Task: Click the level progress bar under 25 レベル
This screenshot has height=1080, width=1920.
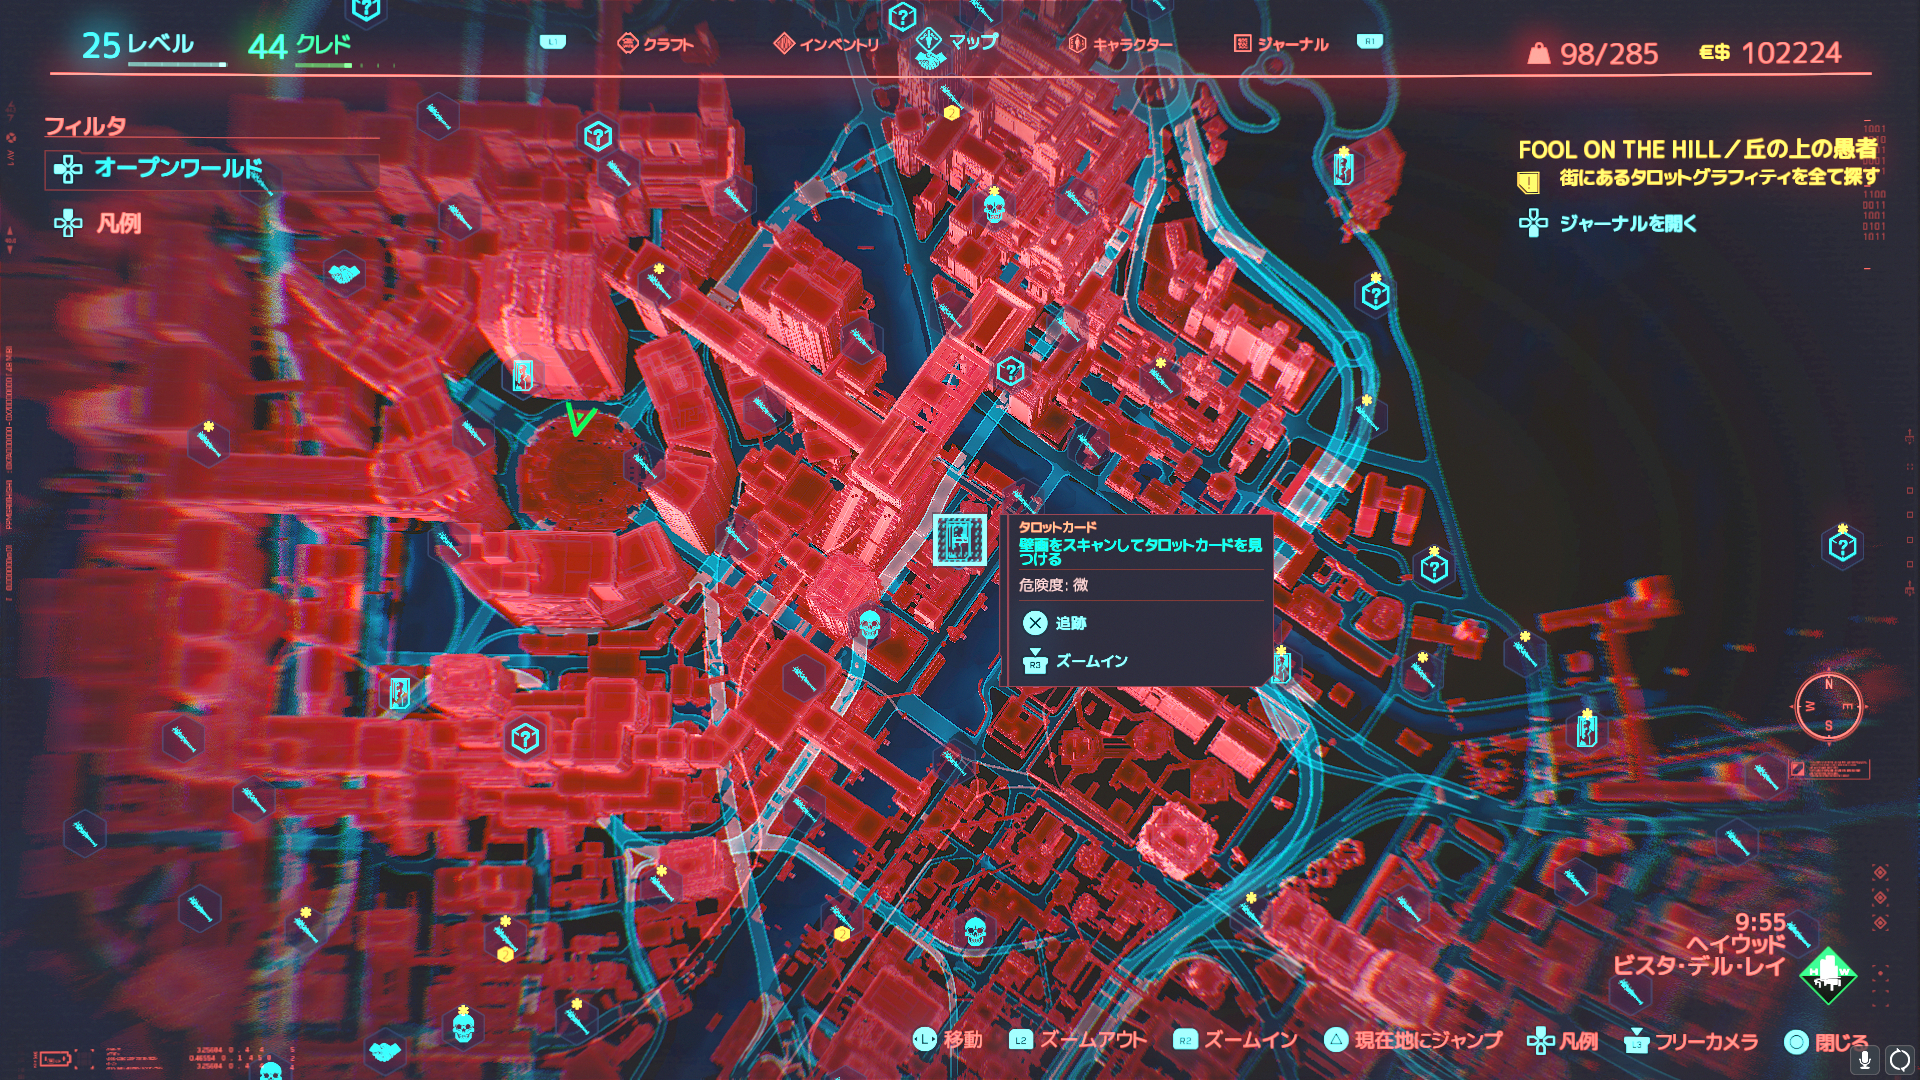Action: (x=177, y=65)
